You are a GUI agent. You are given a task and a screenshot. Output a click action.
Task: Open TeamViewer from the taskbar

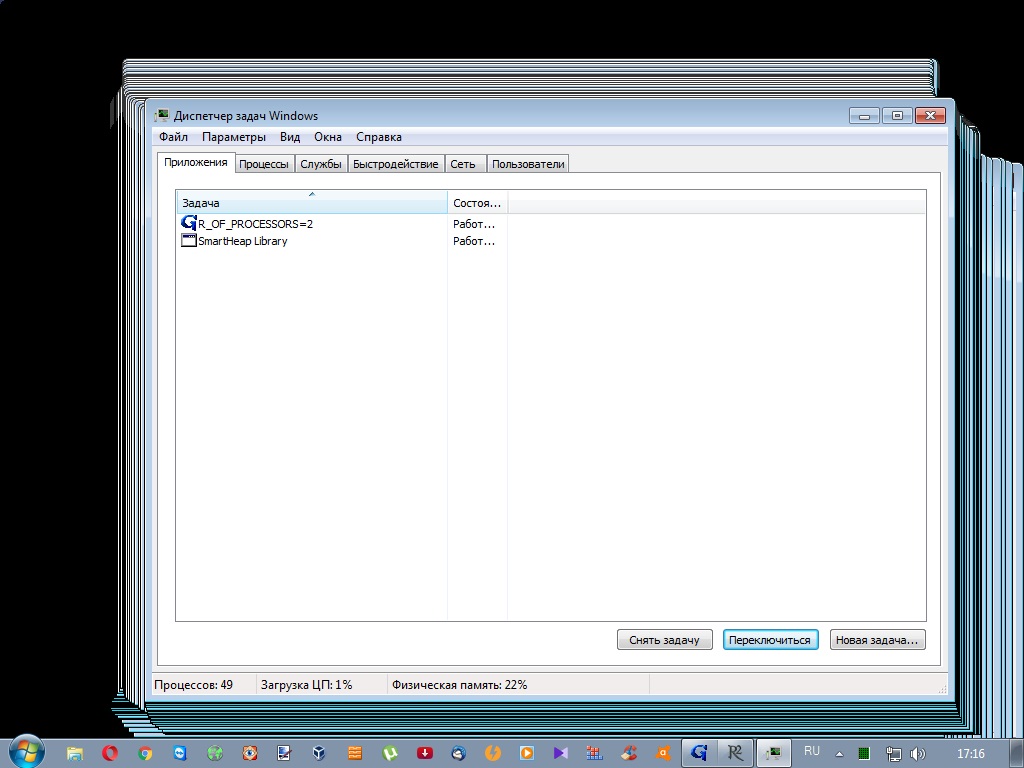pyautogui.click(x=180, y=753)
